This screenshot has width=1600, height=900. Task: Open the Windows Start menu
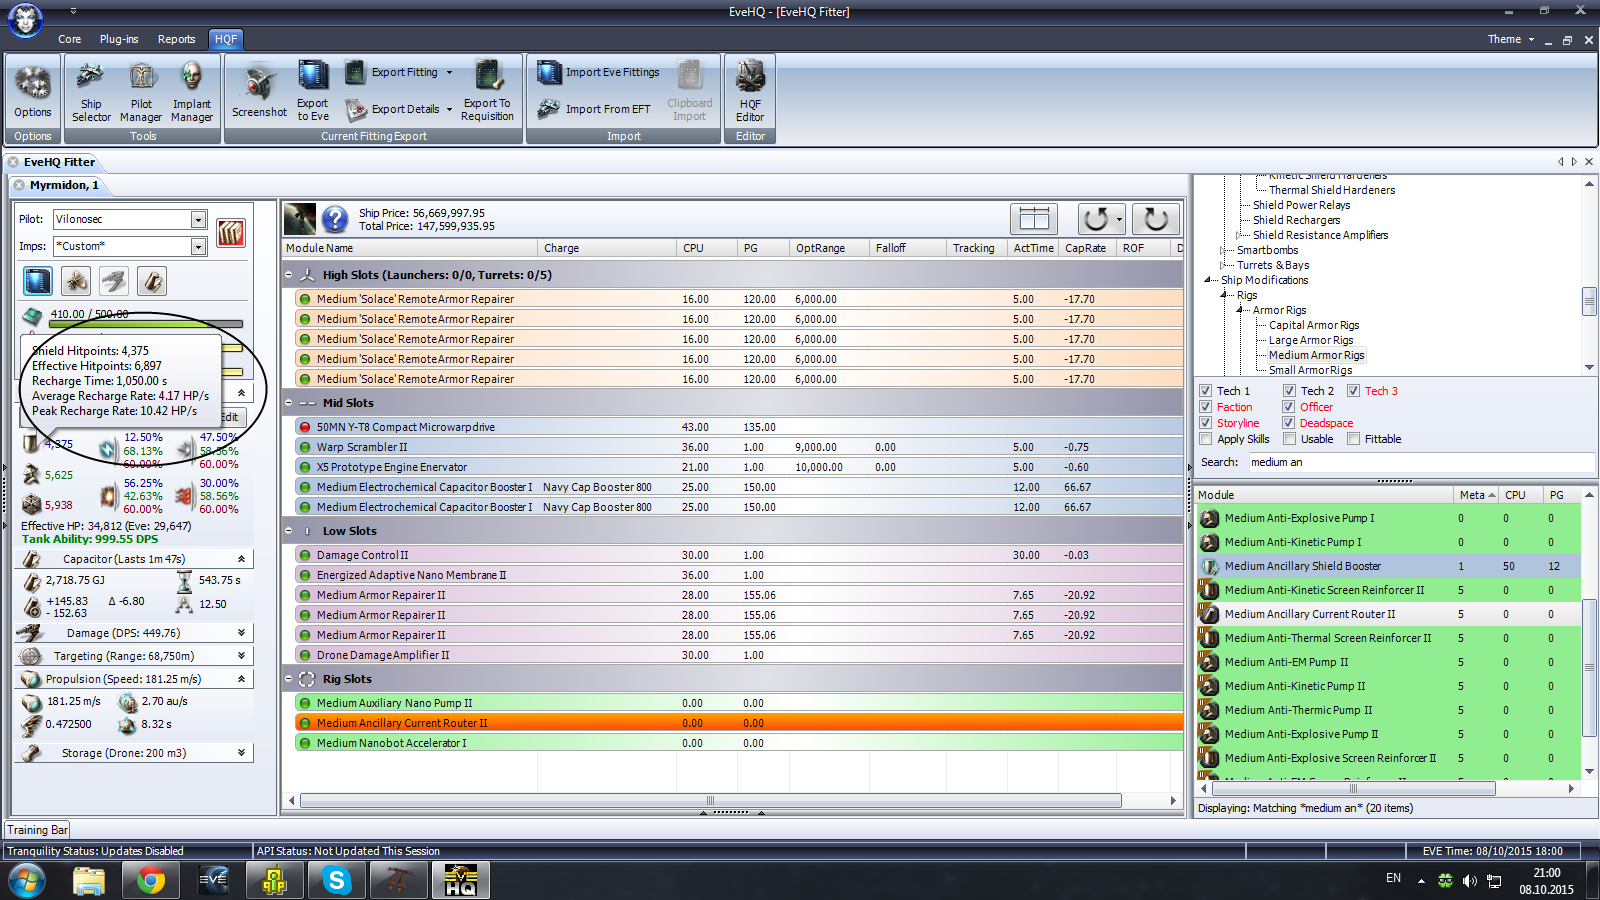(27, 881)
